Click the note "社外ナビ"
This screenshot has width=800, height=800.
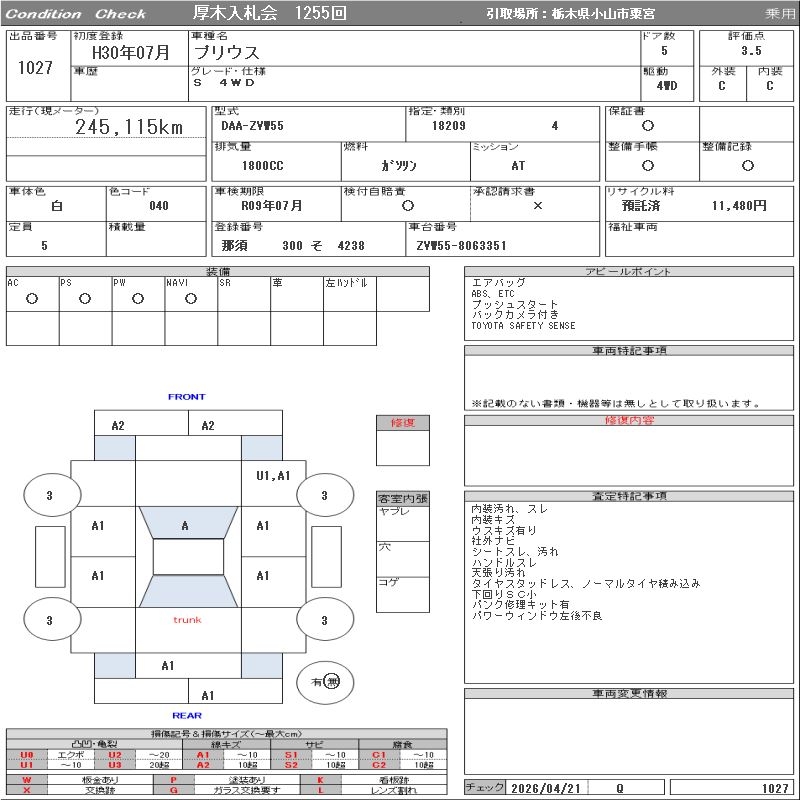pyautogui.click(x=493, y=541)
